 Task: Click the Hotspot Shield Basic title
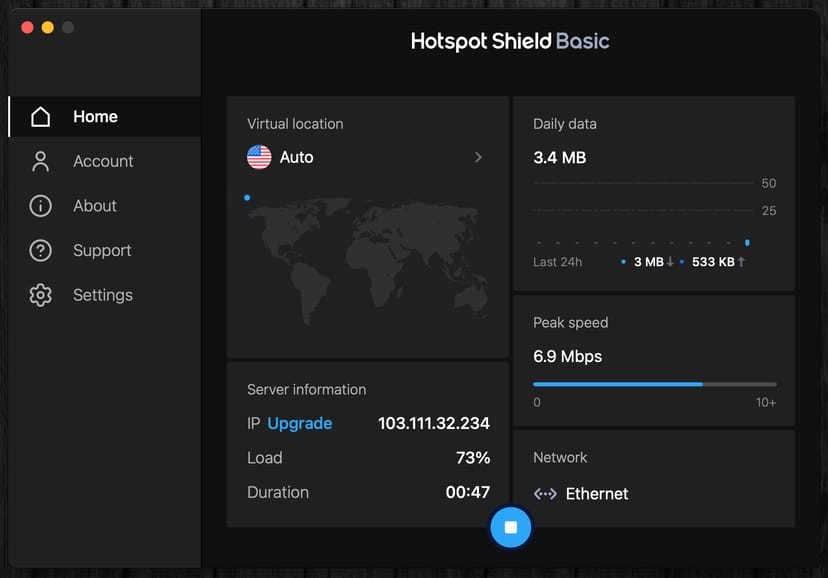[510, 41]
